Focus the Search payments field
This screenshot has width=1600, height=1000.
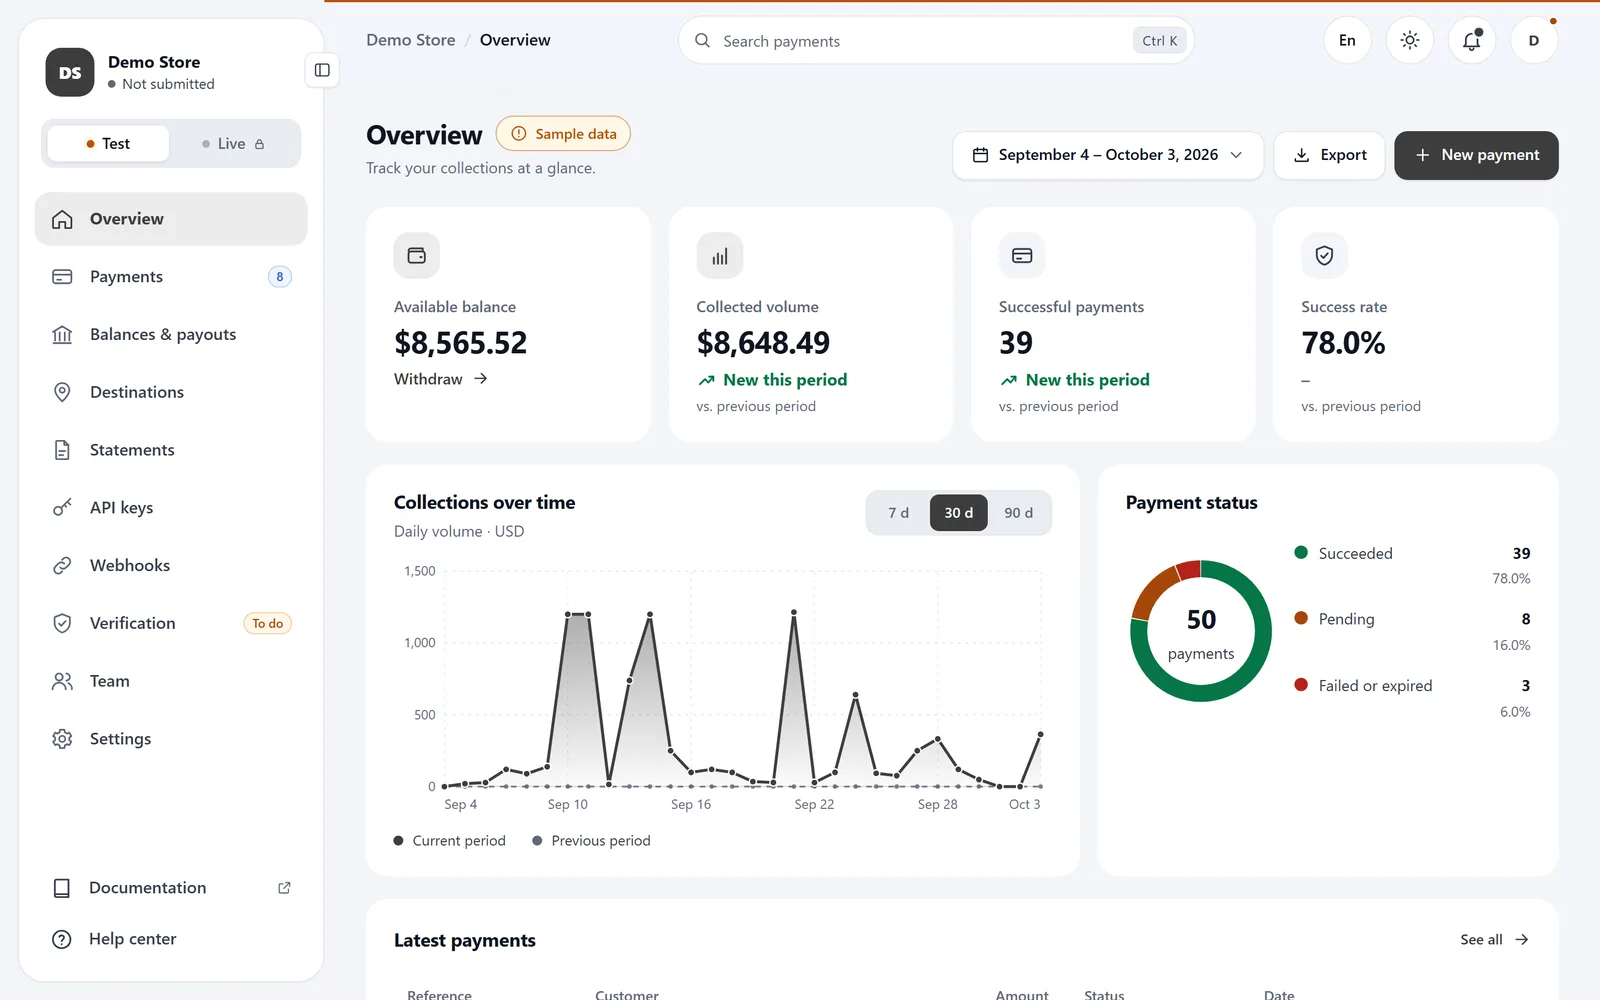936,41
